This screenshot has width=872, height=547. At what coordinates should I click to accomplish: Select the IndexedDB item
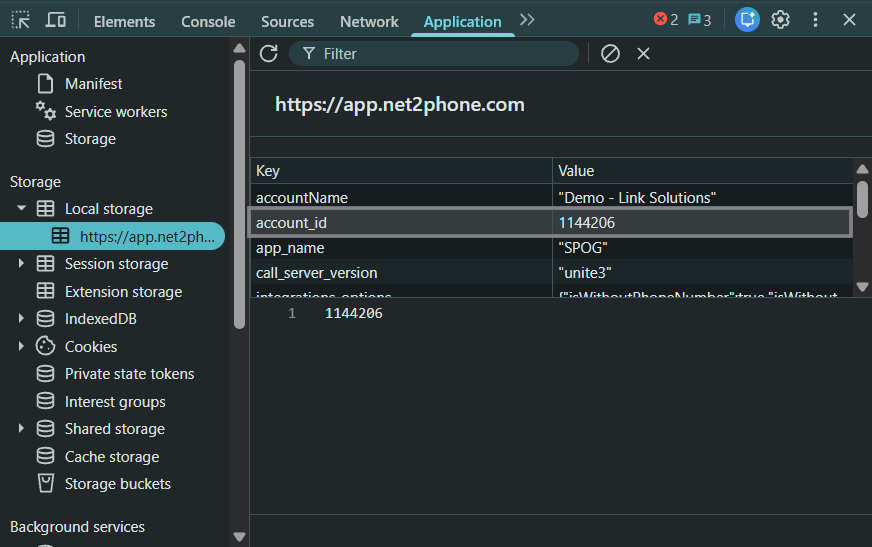[101, 319]
